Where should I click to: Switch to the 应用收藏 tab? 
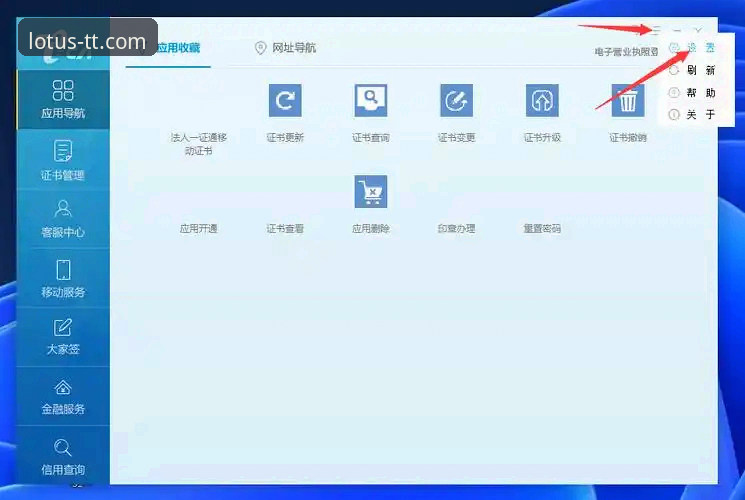click(178, 48)
